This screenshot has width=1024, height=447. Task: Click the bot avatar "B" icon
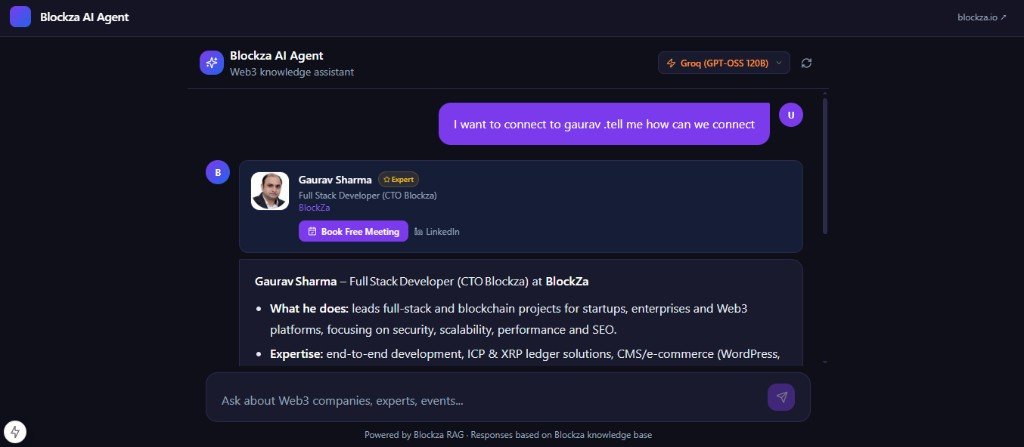(217, 173)
